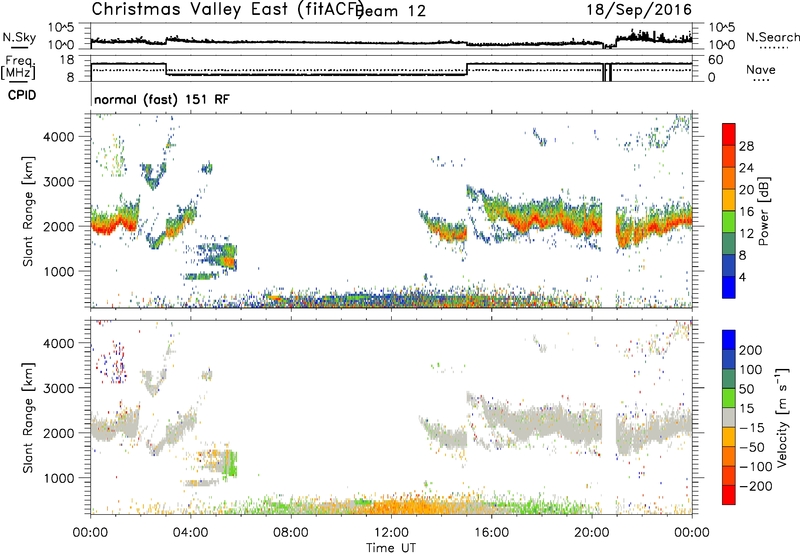Select the "normal (fast) 151 RF" text
The height and width of the screenshot is (554, 800).
(162, 99)
